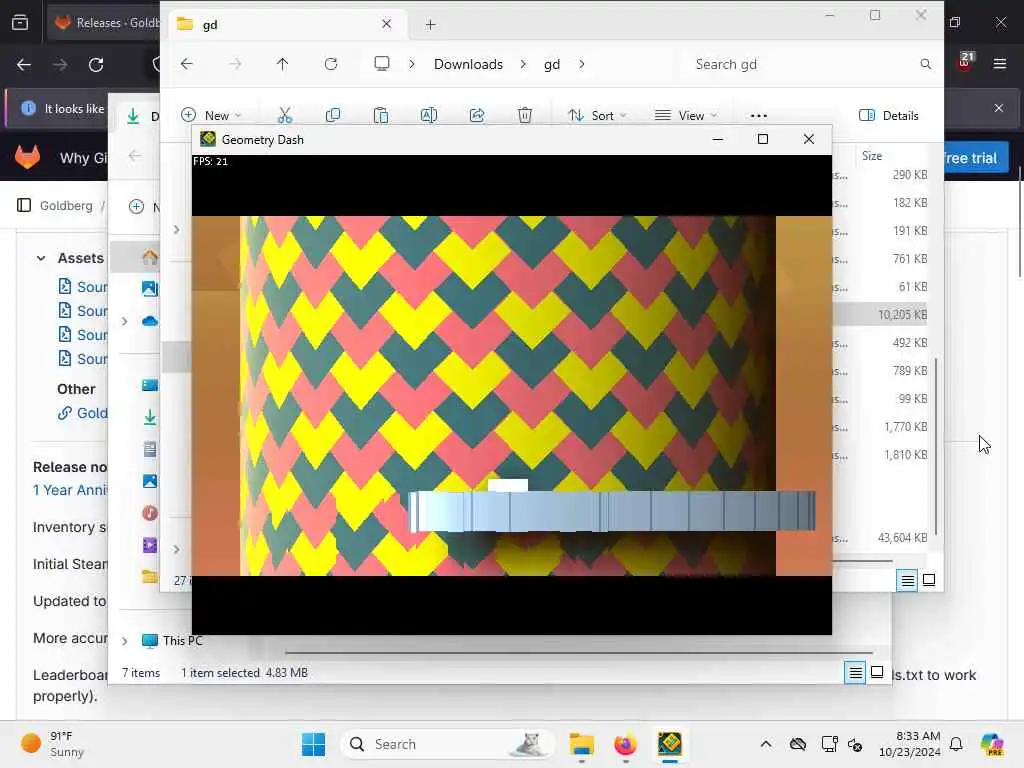Open the notifications bell in system tray

tap(956, 744)
